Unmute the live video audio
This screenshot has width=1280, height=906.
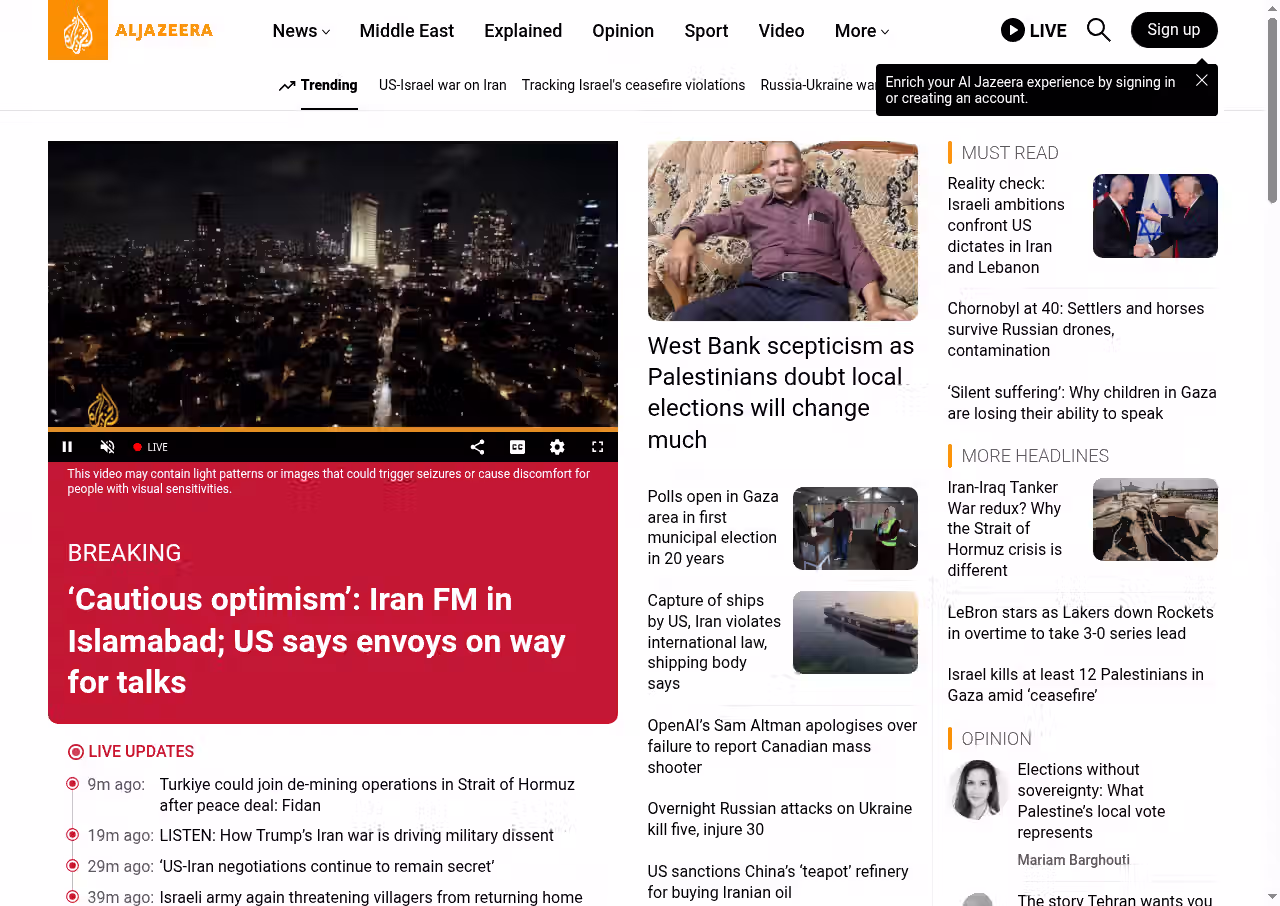pos(107,447)
